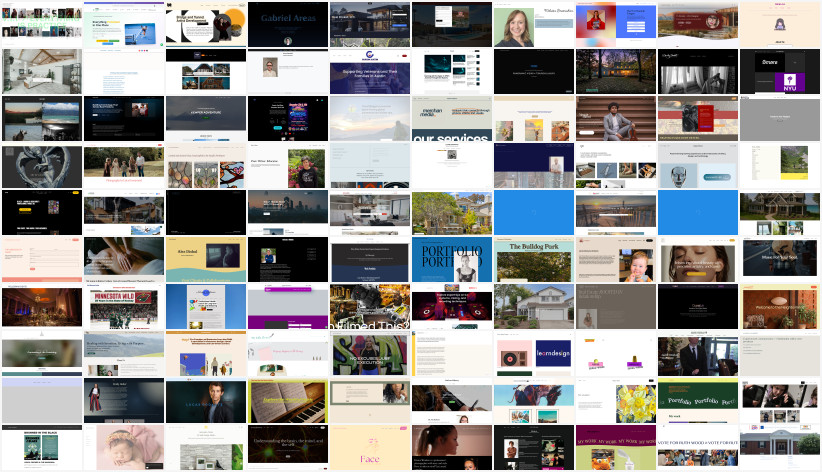
Task: Open the 'Minnesota Wild' hockey thumbnail
Action: (124, 307)
